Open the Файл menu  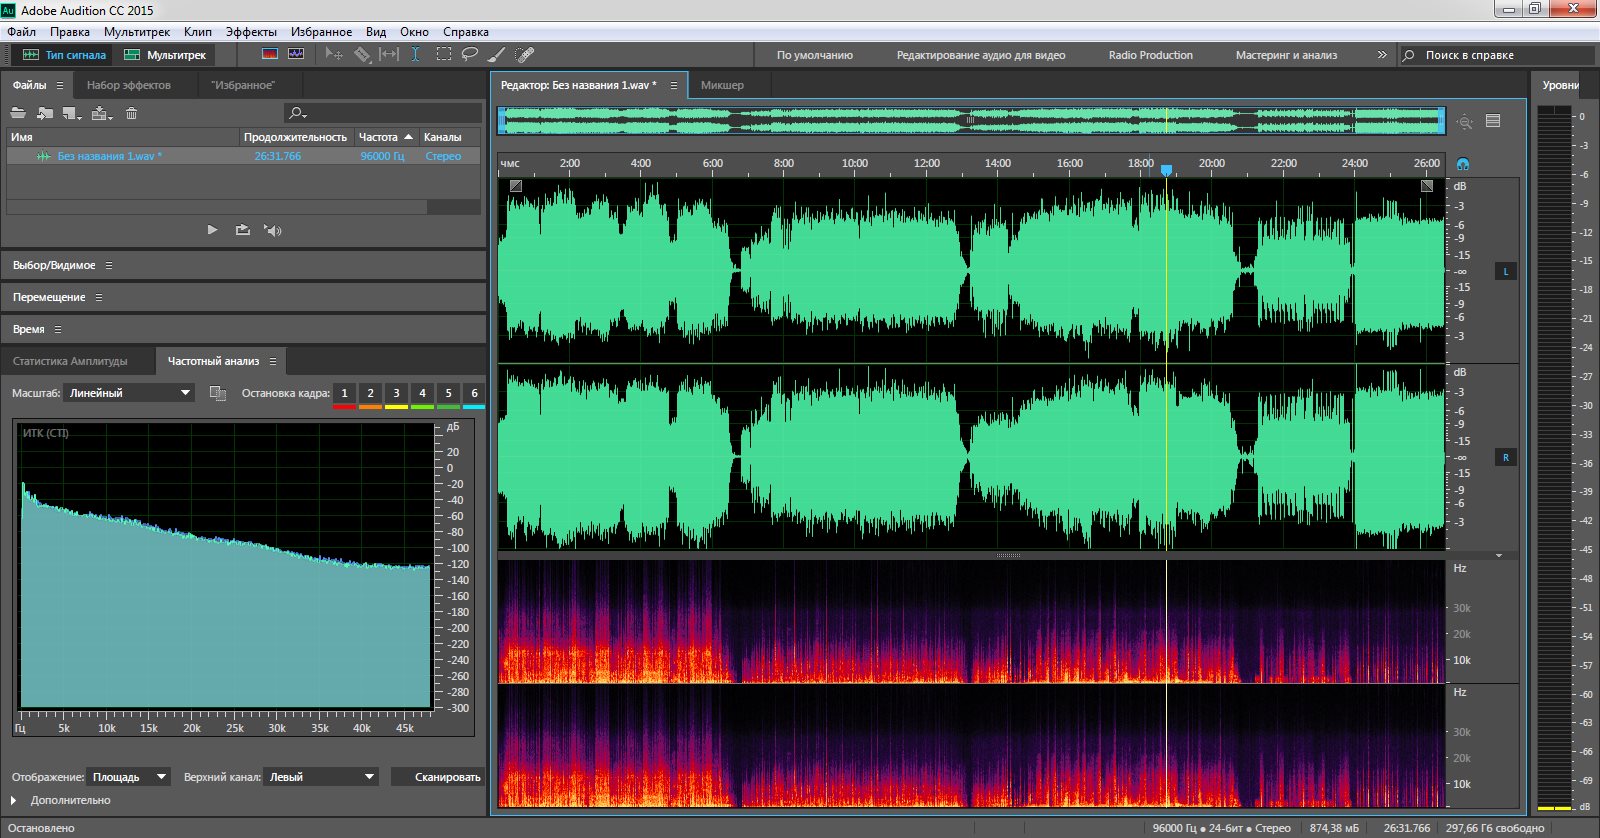click(21, 32)
